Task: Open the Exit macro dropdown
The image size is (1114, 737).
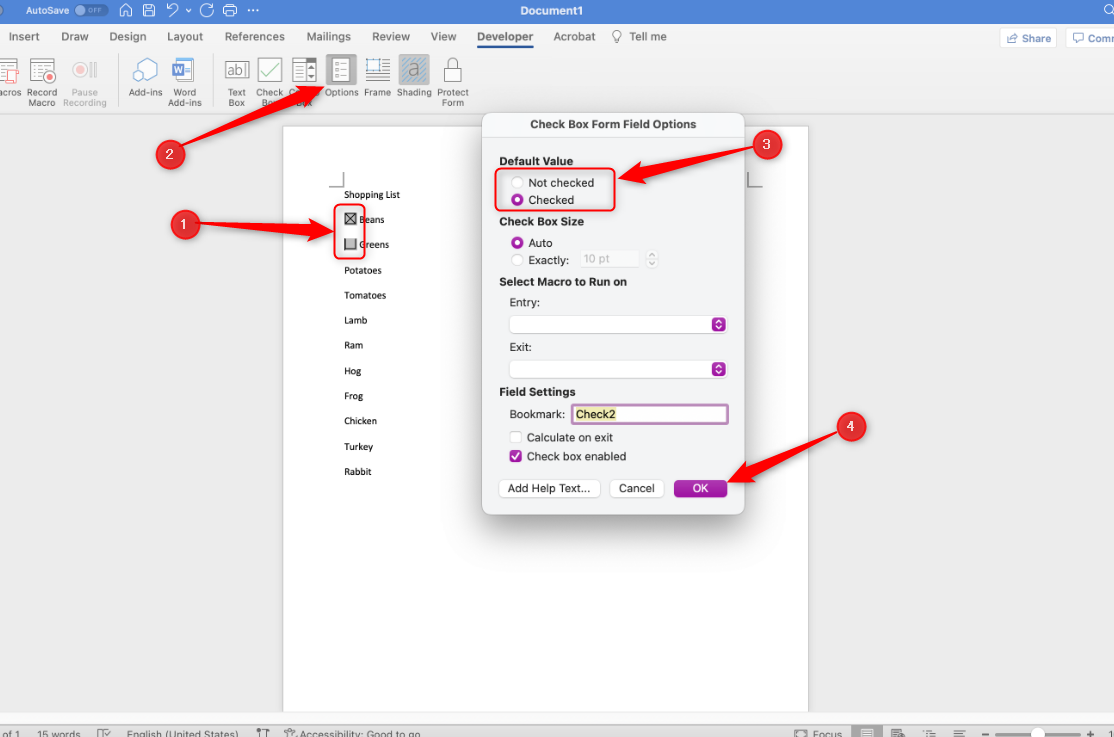Action: click(x=717, y=369)
